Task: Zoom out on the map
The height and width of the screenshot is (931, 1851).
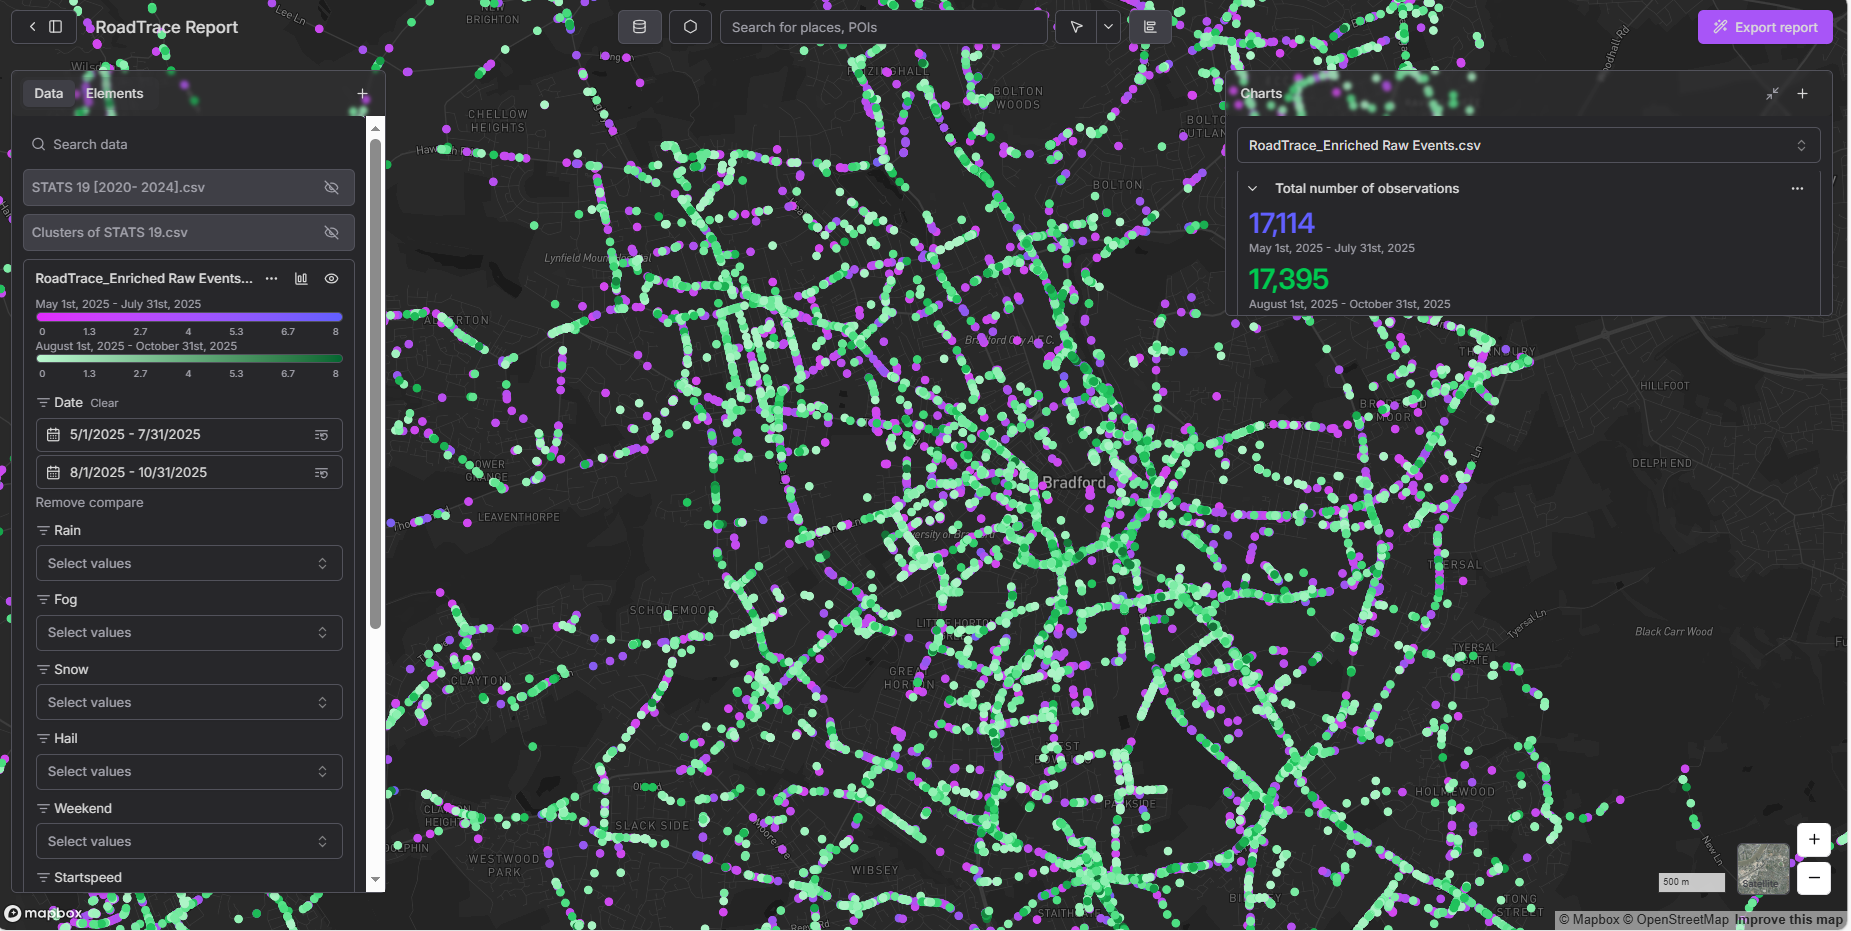Action: [1814, 878]
